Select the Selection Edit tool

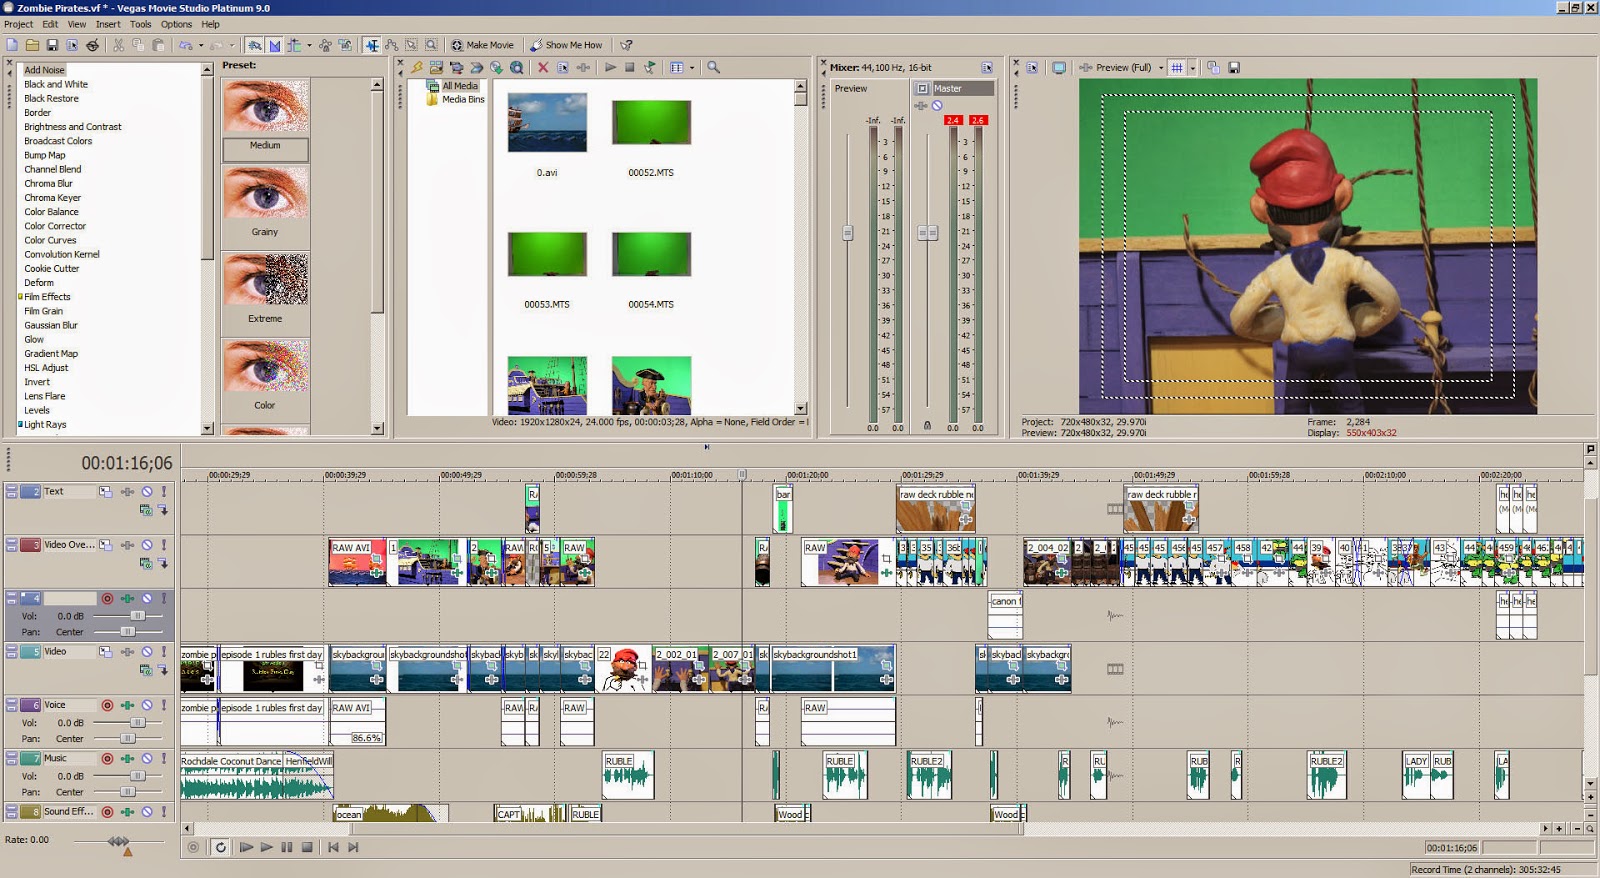[411, 45]
